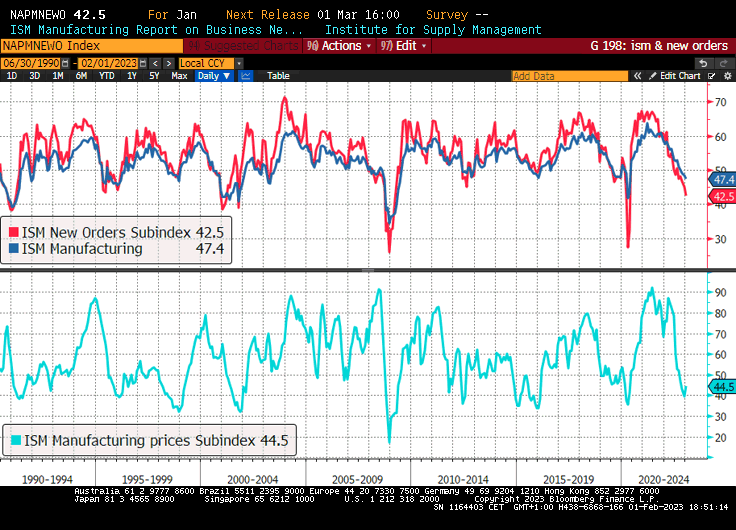Select the 1D time range

tap(12, 76)
